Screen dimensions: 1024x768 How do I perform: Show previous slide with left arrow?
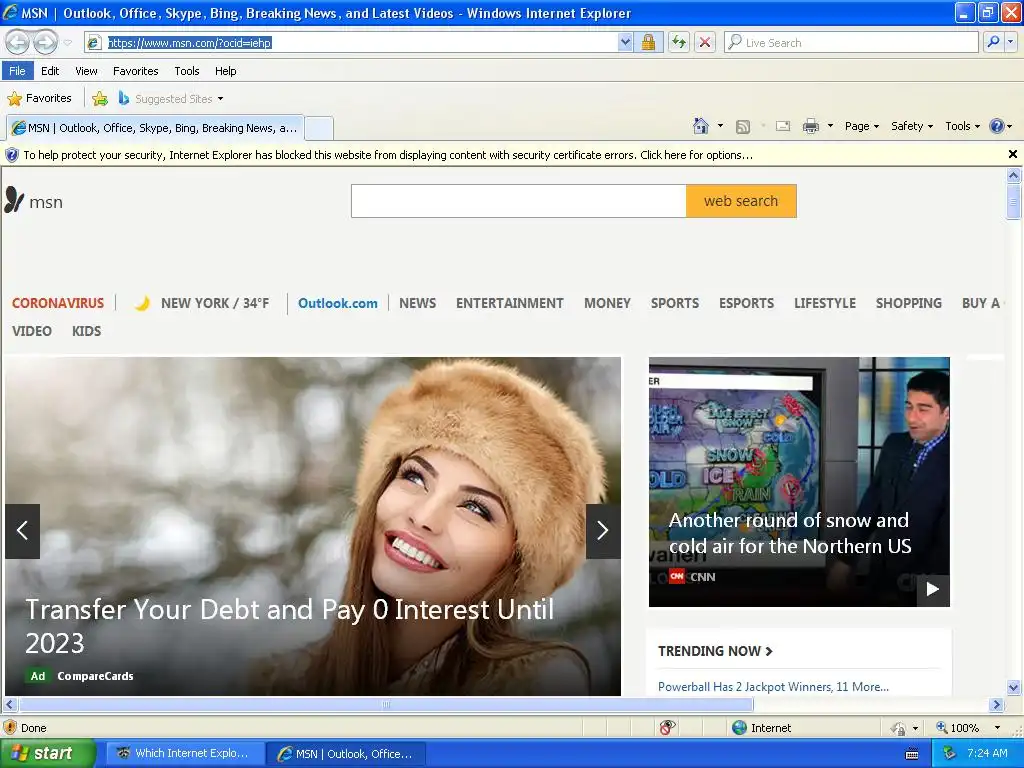(x=22, y=531)
